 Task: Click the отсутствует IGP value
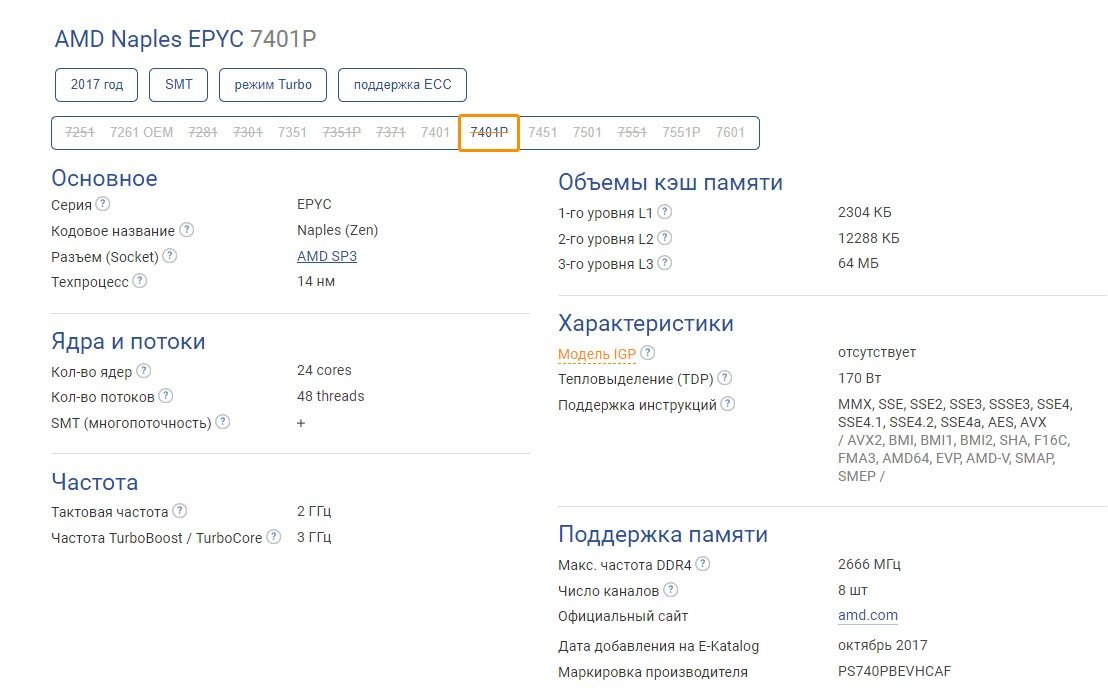[x=877, y=352]
